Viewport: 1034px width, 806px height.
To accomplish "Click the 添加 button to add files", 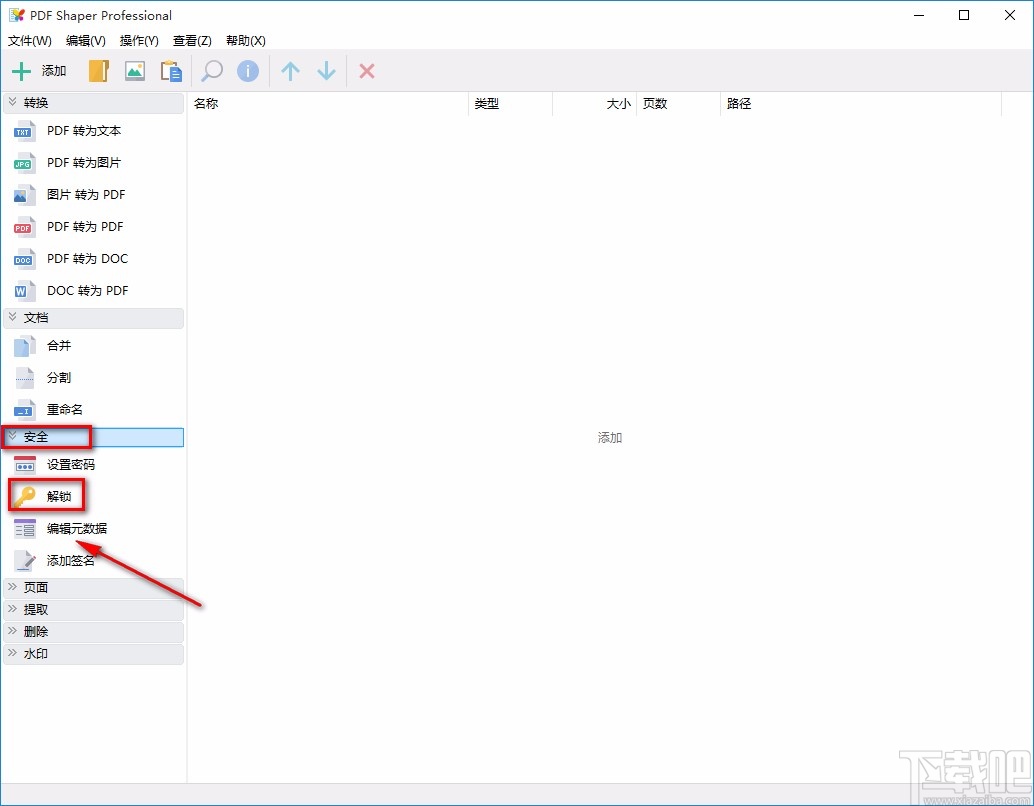I will point(38,71).
